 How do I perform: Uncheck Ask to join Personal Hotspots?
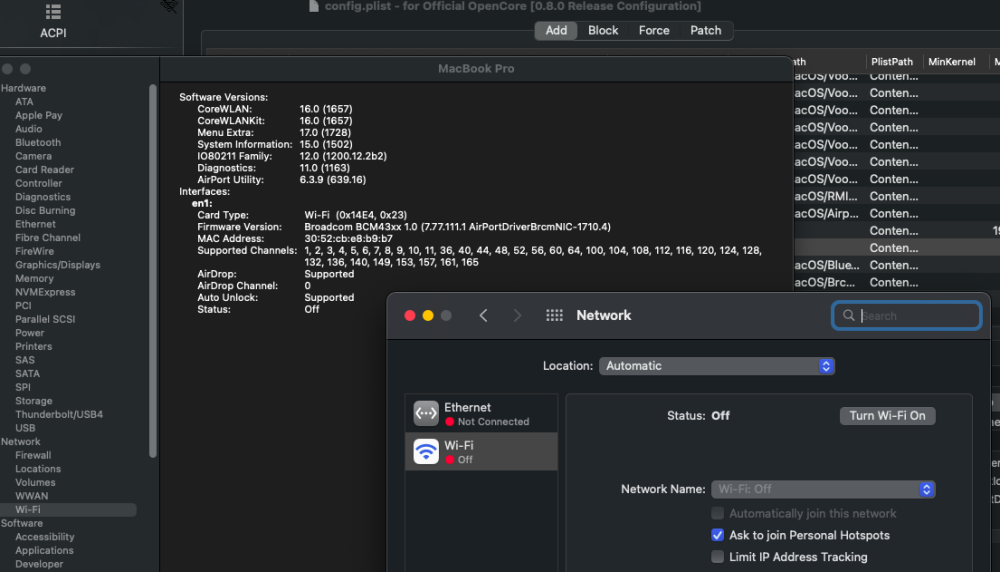coord(717,535)
